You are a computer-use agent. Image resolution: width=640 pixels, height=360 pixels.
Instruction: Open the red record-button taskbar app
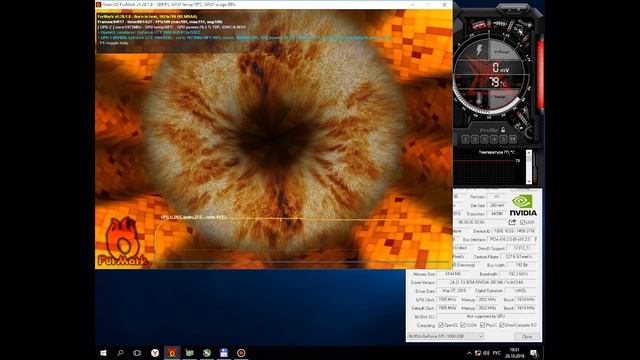click(241, 353)
